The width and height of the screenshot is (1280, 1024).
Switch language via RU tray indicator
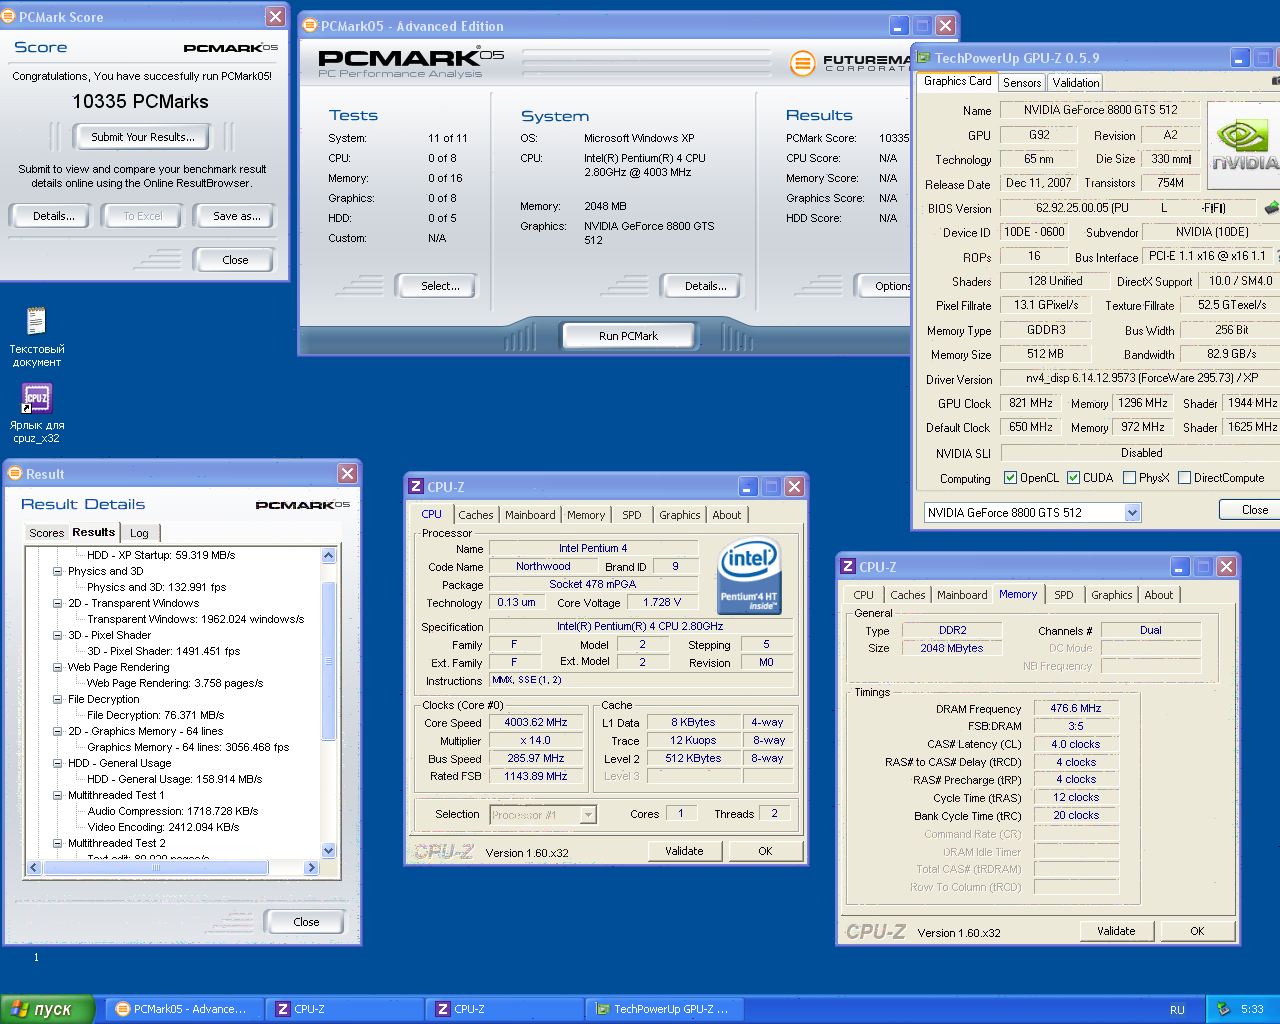coord(1177,1010)
